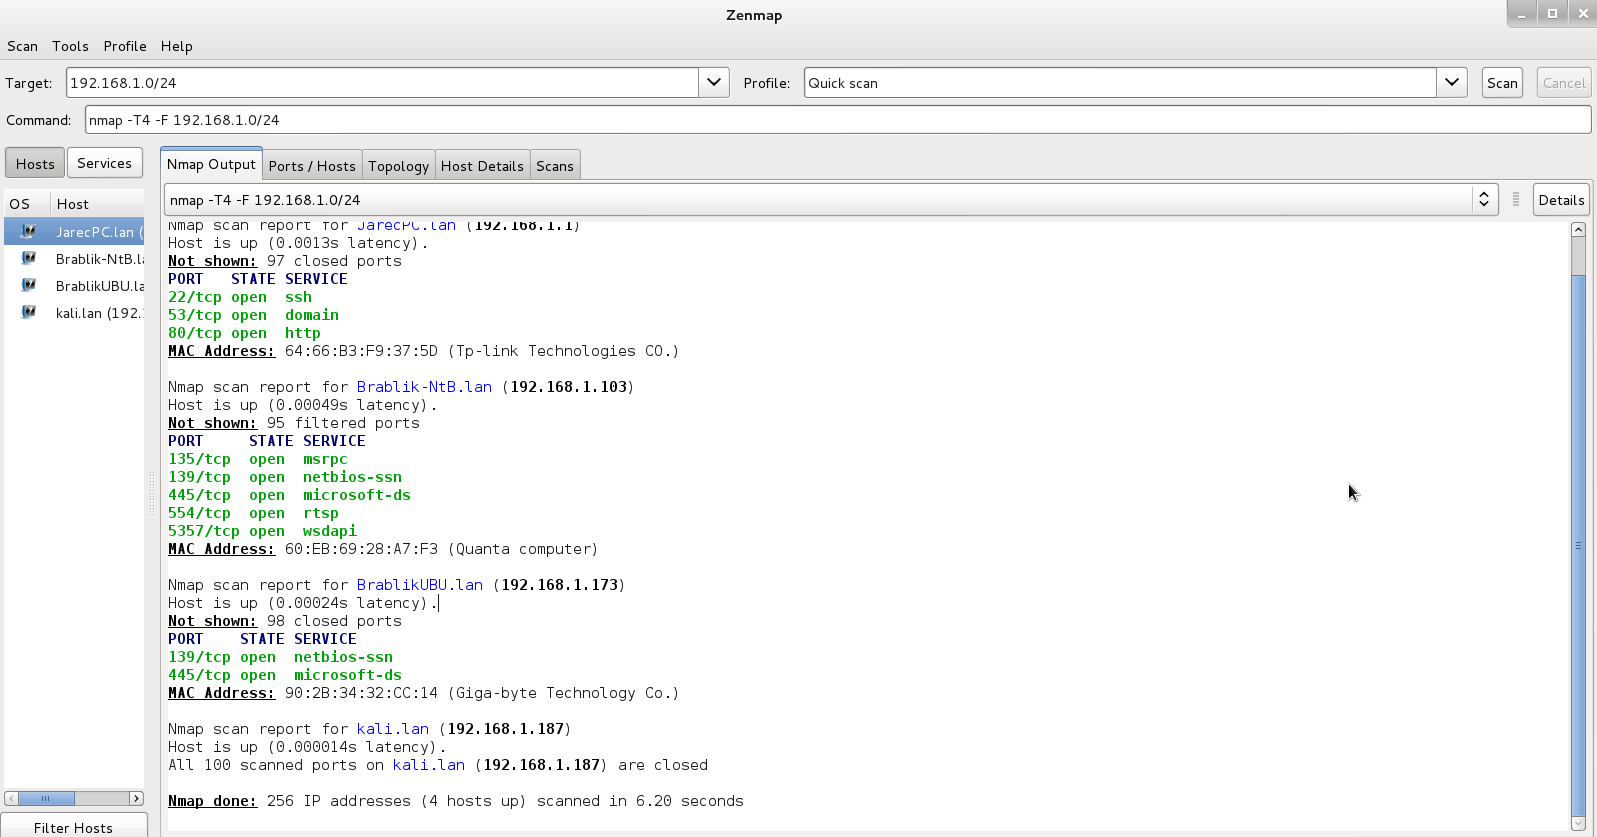The width and height of the screenshot is (1597, 837).
Task: Click the OS icon for Brablik-NtB host
Action: tap(28, 258)
